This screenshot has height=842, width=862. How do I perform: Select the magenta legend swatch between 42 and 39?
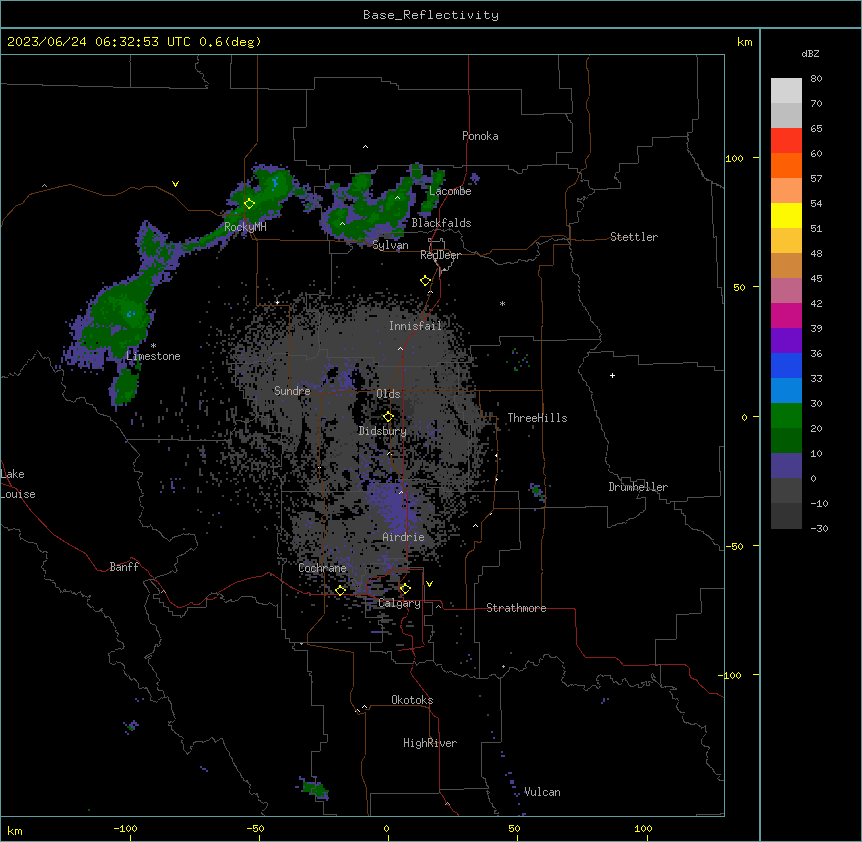point(786,315)
